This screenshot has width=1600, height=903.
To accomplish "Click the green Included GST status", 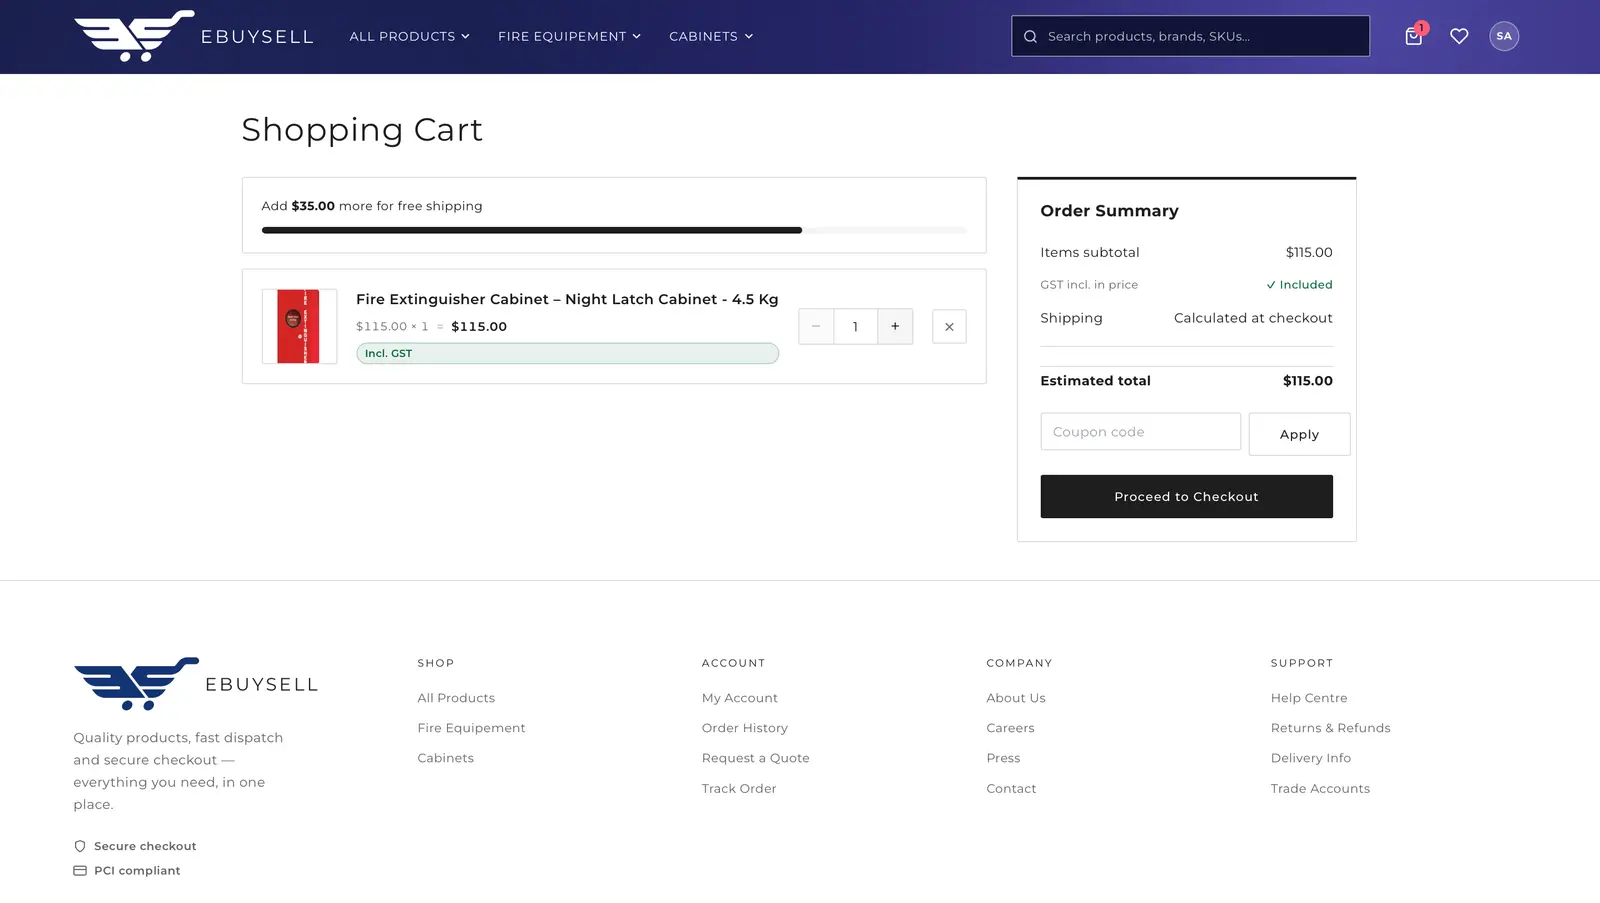I will click(x=1299, y=285).
